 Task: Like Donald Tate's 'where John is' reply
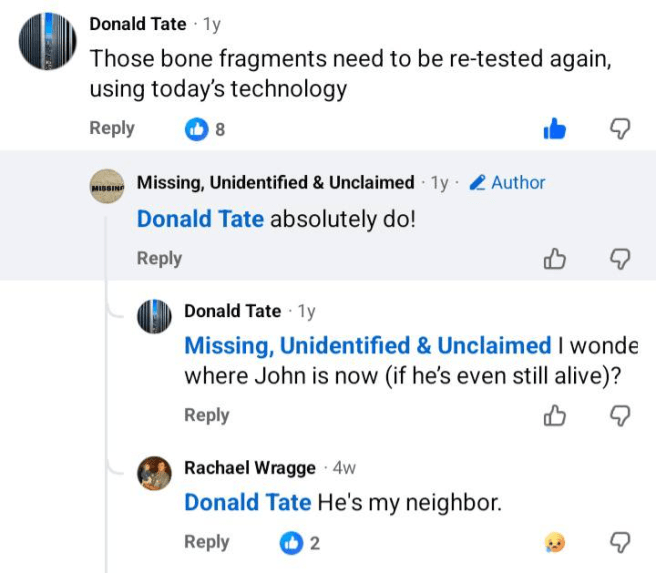click(x=555, y=416)
